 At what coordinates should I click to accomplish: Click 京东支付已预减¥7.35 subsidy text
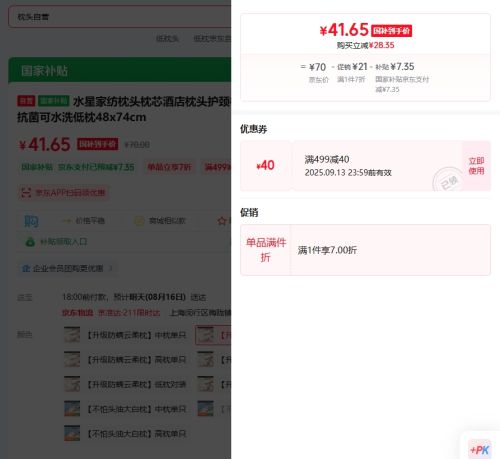coord(96,167)
